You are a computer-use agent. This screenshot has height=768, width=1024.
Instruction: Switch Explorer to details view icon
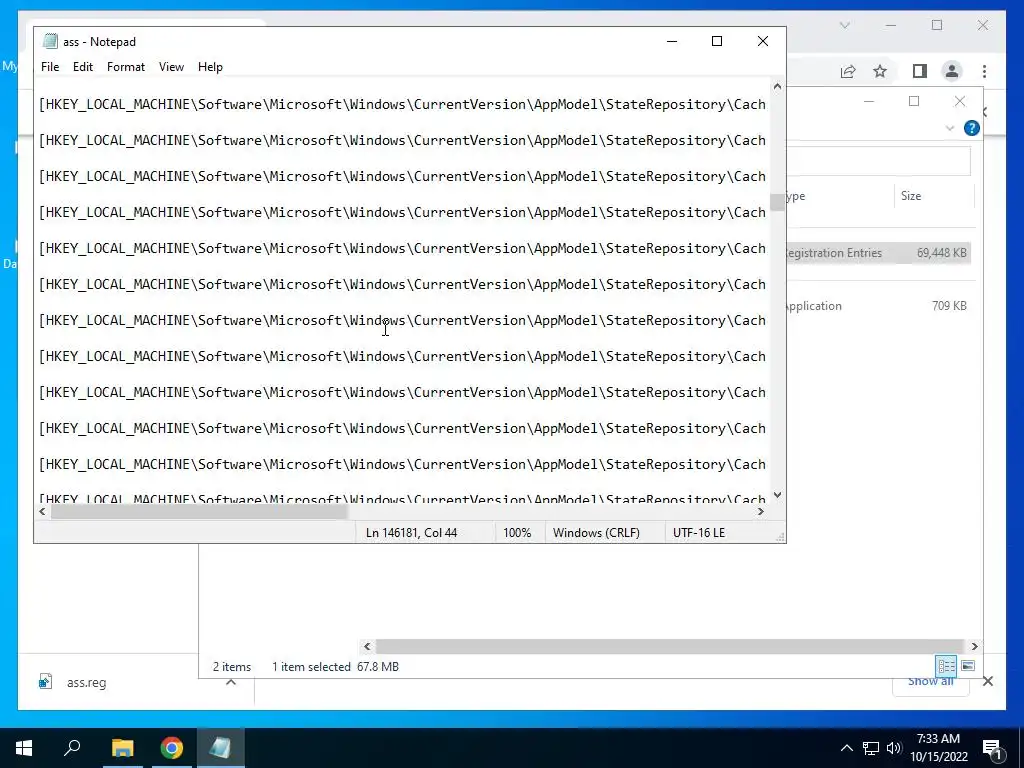click(946, 666)
